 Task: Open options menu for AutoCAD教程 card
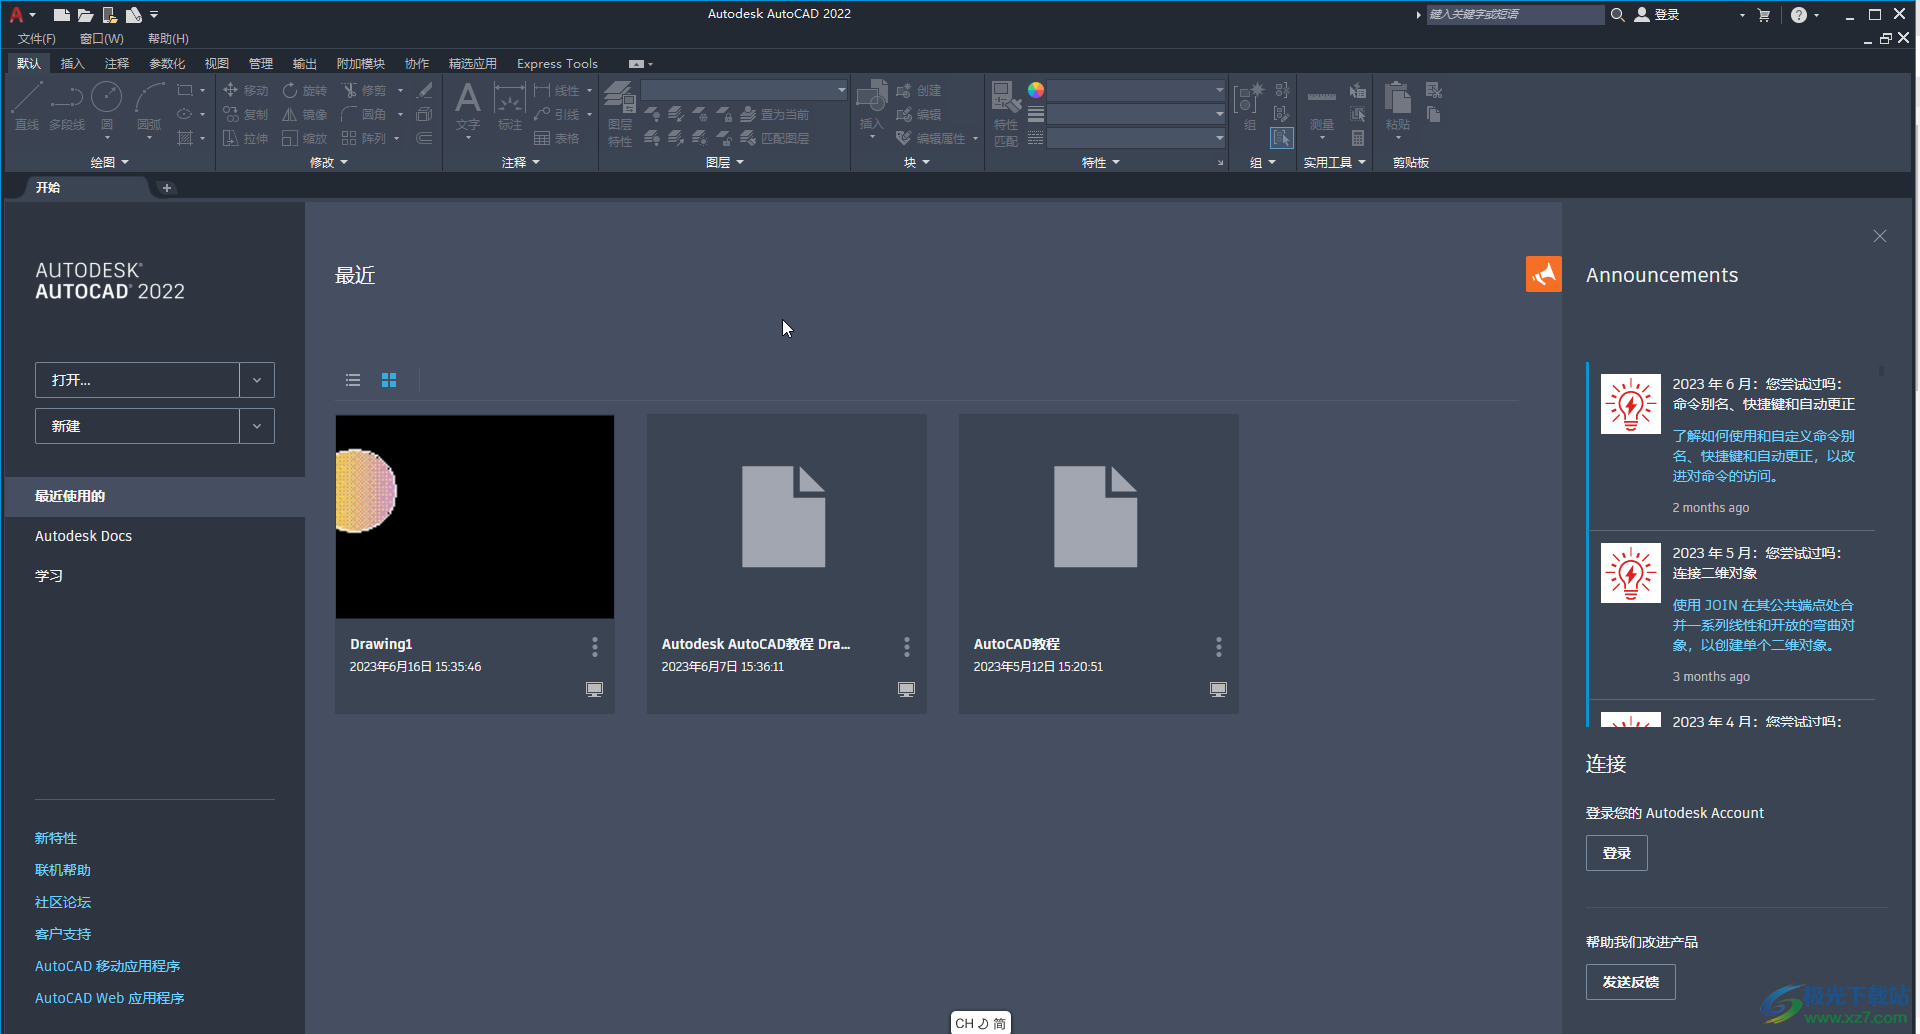tap(1219, 647)
